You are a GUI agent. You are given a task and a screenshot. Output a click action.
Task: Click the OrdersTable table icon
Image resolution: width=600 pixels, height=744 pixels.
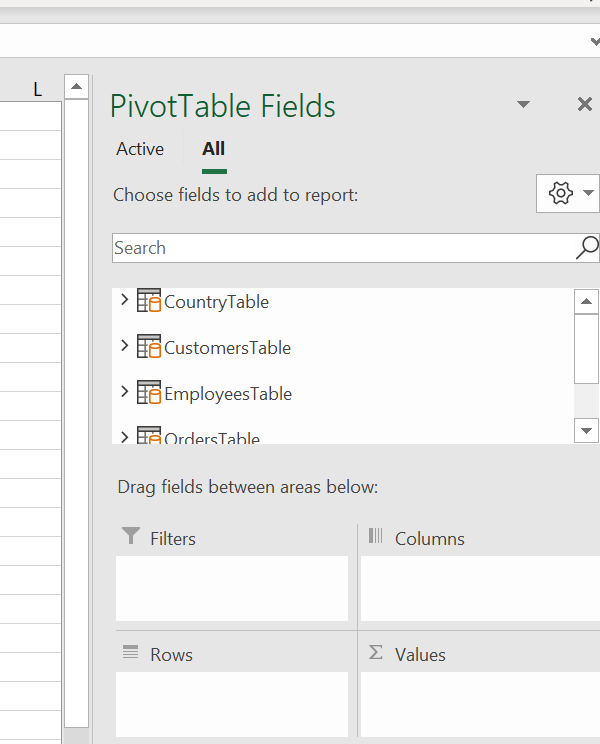click(x=148, y=436)
